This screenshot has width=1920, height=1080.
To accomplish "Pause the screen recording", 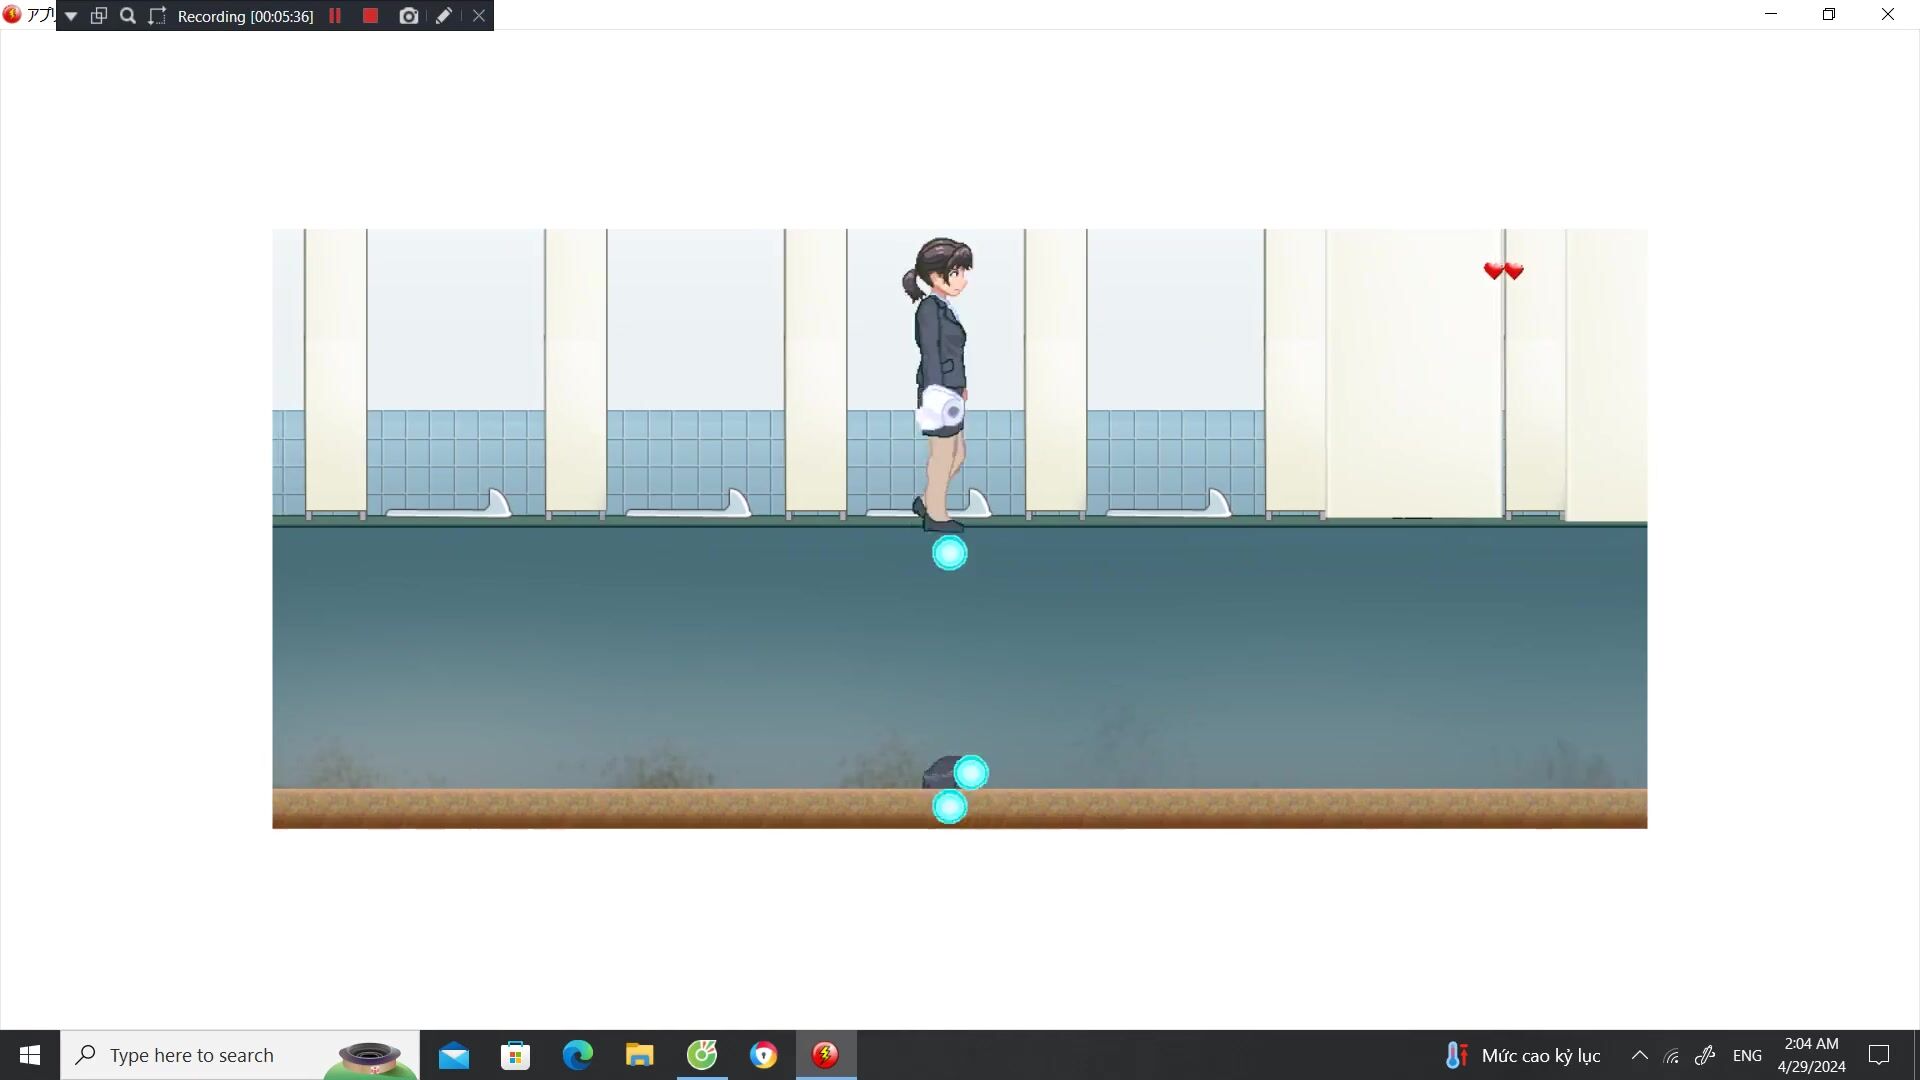I will pos(335,16).
